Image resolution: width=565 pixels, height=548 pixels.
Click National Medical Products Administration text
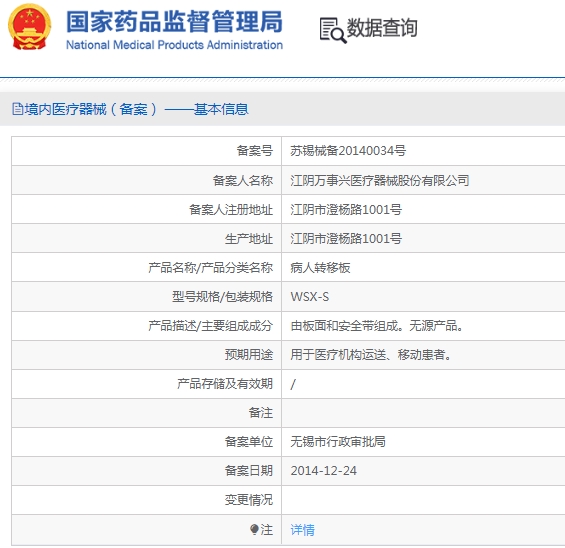click(x=174, y=45)
